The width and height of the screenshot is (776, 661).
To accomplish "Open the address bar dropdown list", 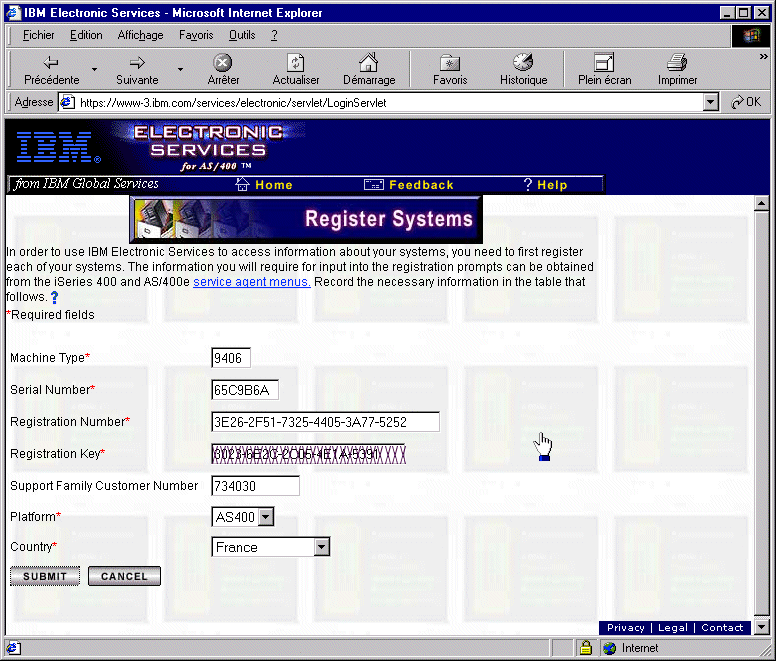I will (711, 102).
